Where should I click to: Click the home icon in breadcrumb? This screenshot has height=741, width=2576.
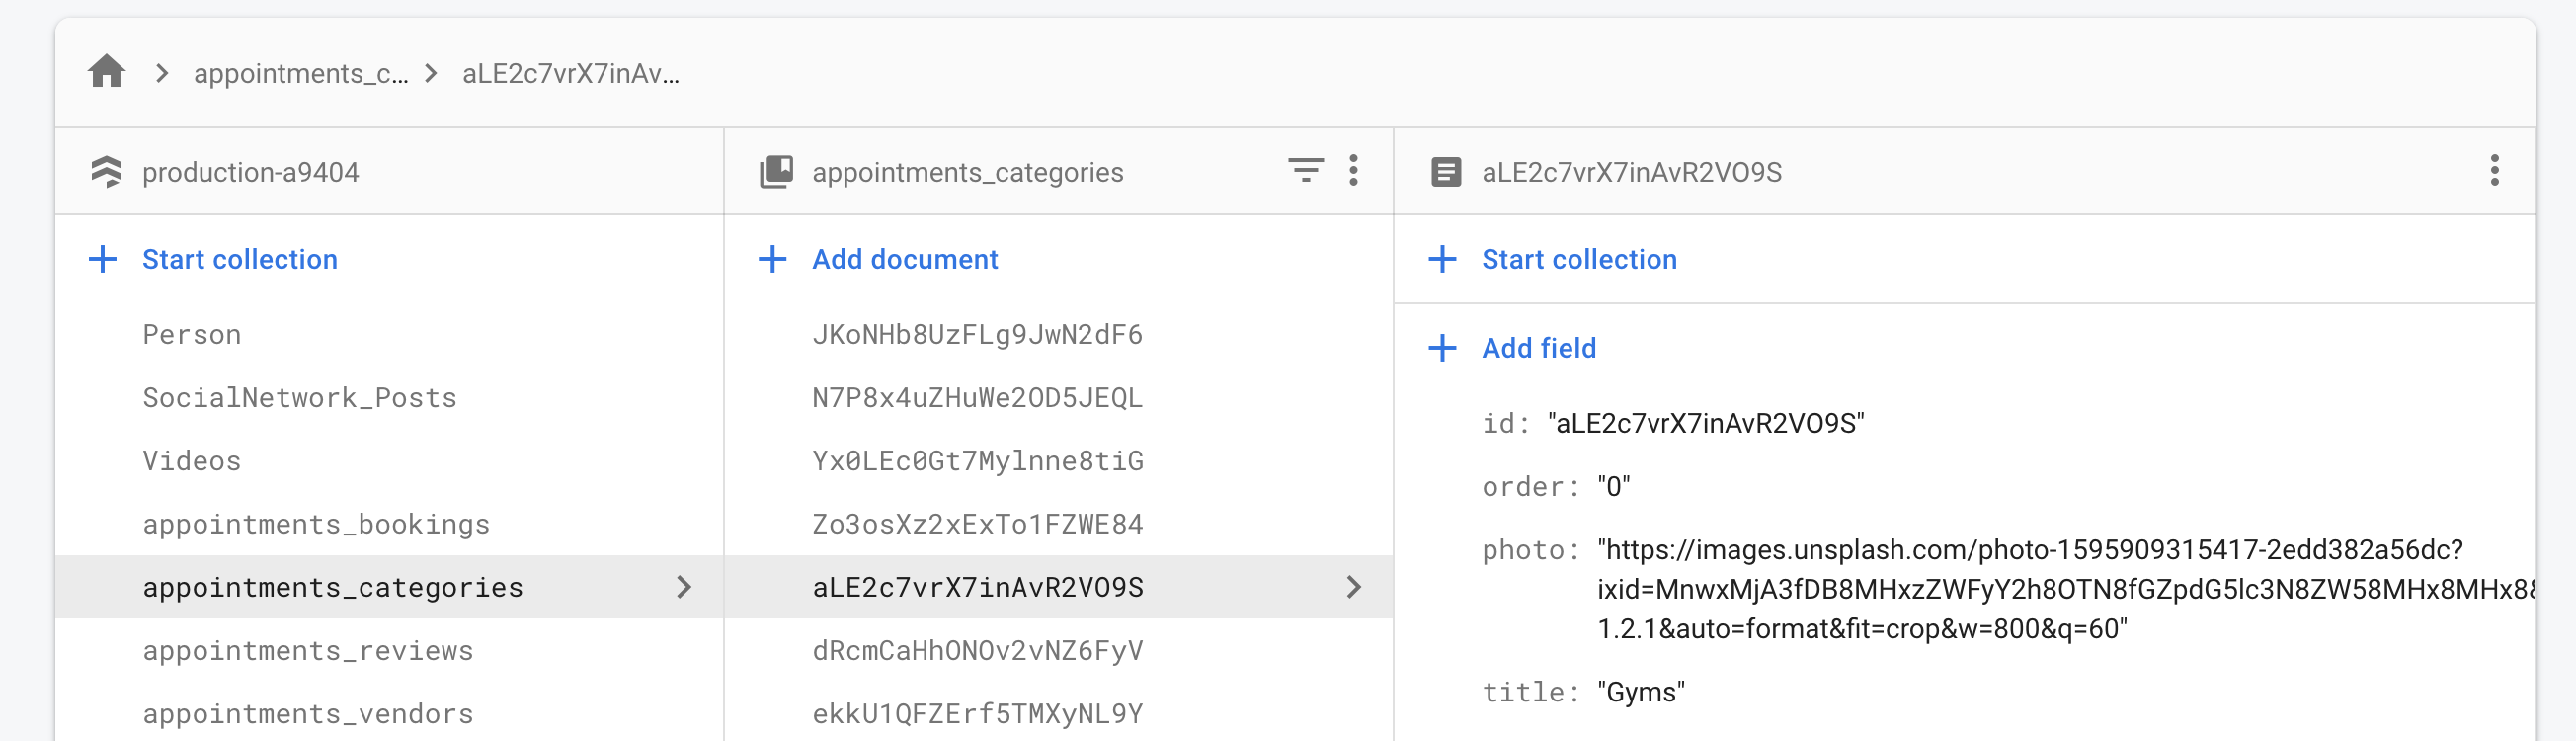click(106, 72)
